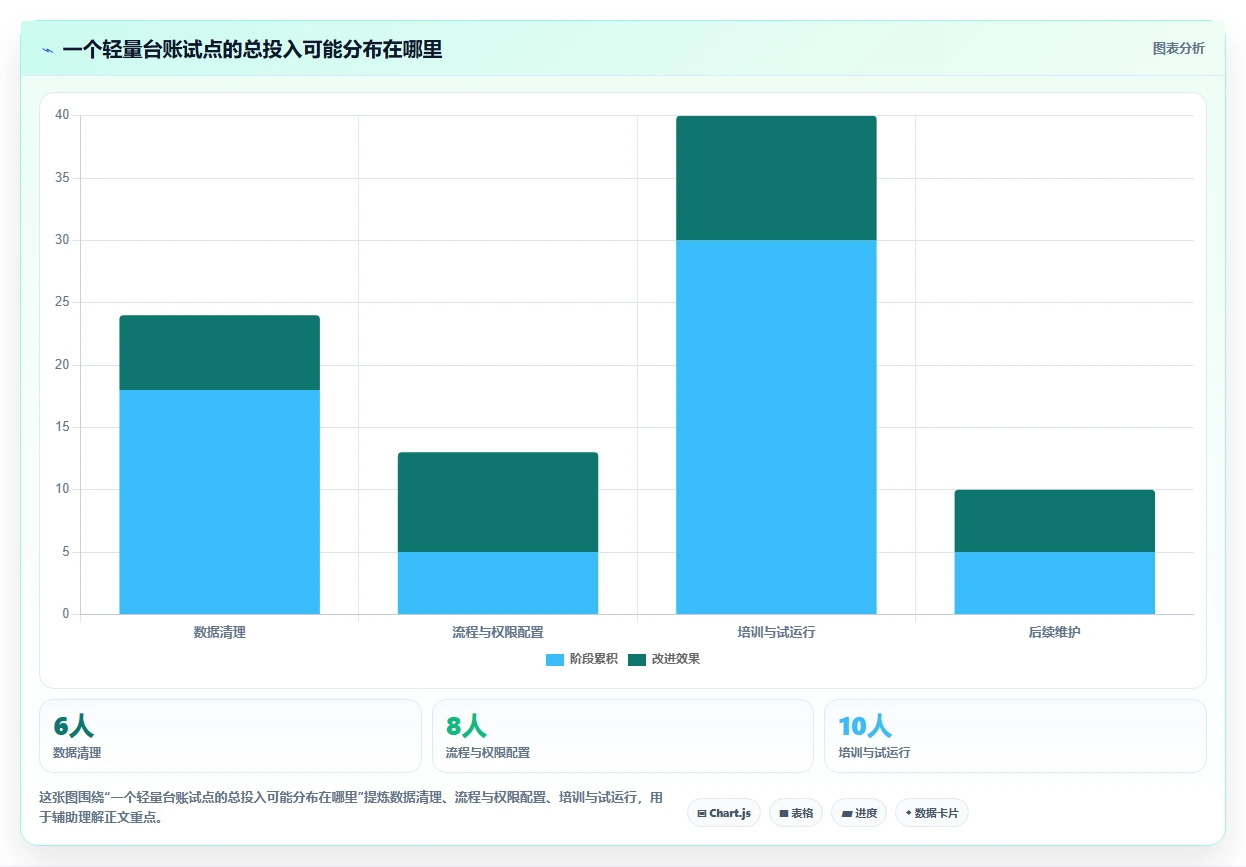This screenshot has width=1246, height=867.
Task: Click the lightning icon beside the title
Action: (x=48, y=50)
